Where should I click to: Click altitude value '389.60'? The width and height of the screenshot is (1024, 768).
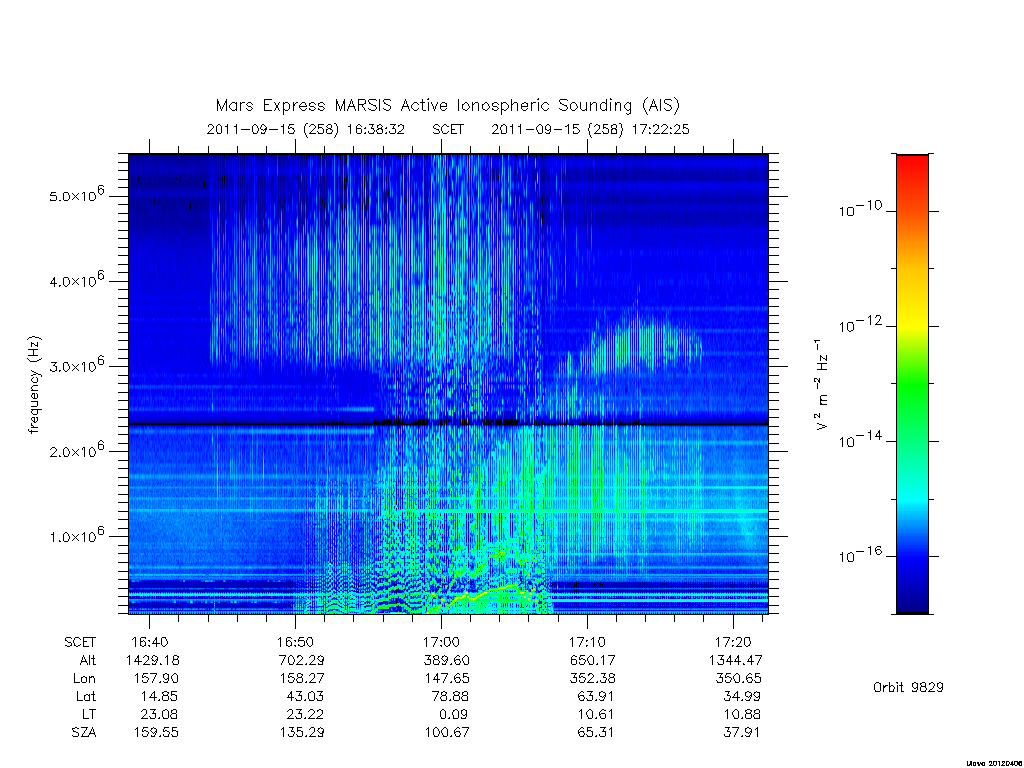(x=447, y=660)
